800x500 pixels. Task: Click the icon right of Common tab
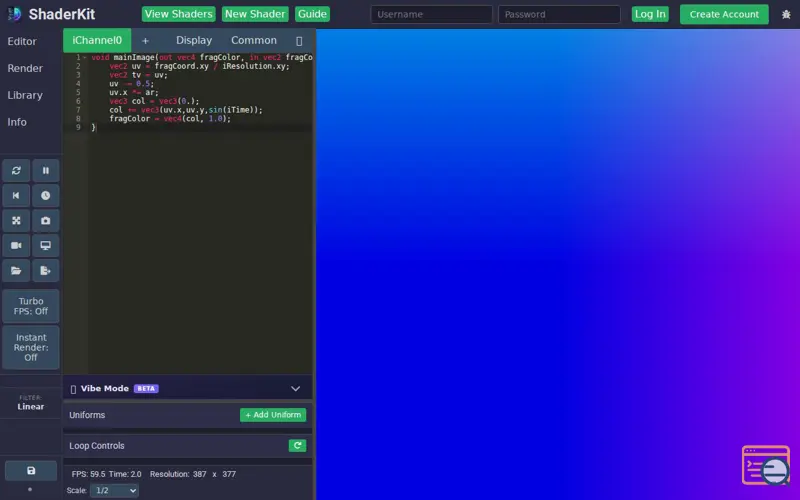[299, 41]
